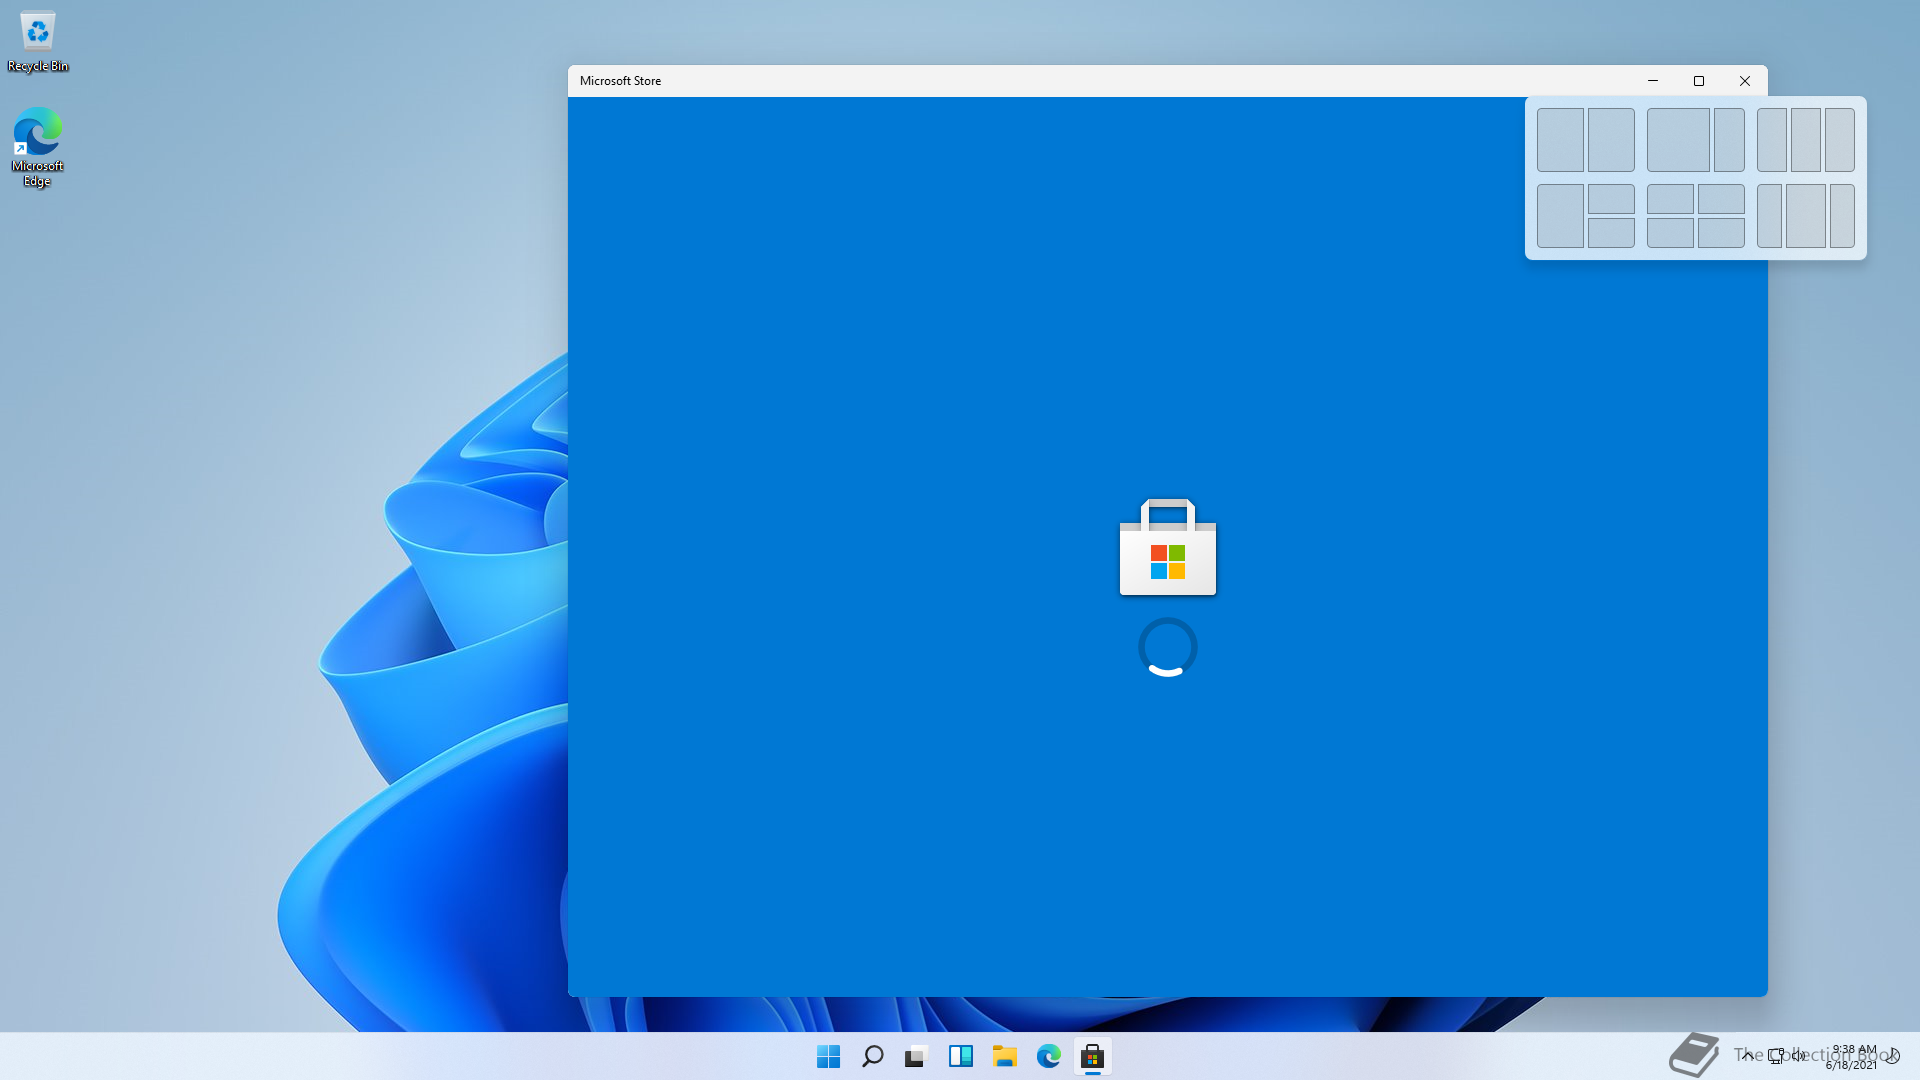Snap to bottom-right zone of left-plus-stacked layout
This screenshot has width=1920, height=1080.
1611,233
